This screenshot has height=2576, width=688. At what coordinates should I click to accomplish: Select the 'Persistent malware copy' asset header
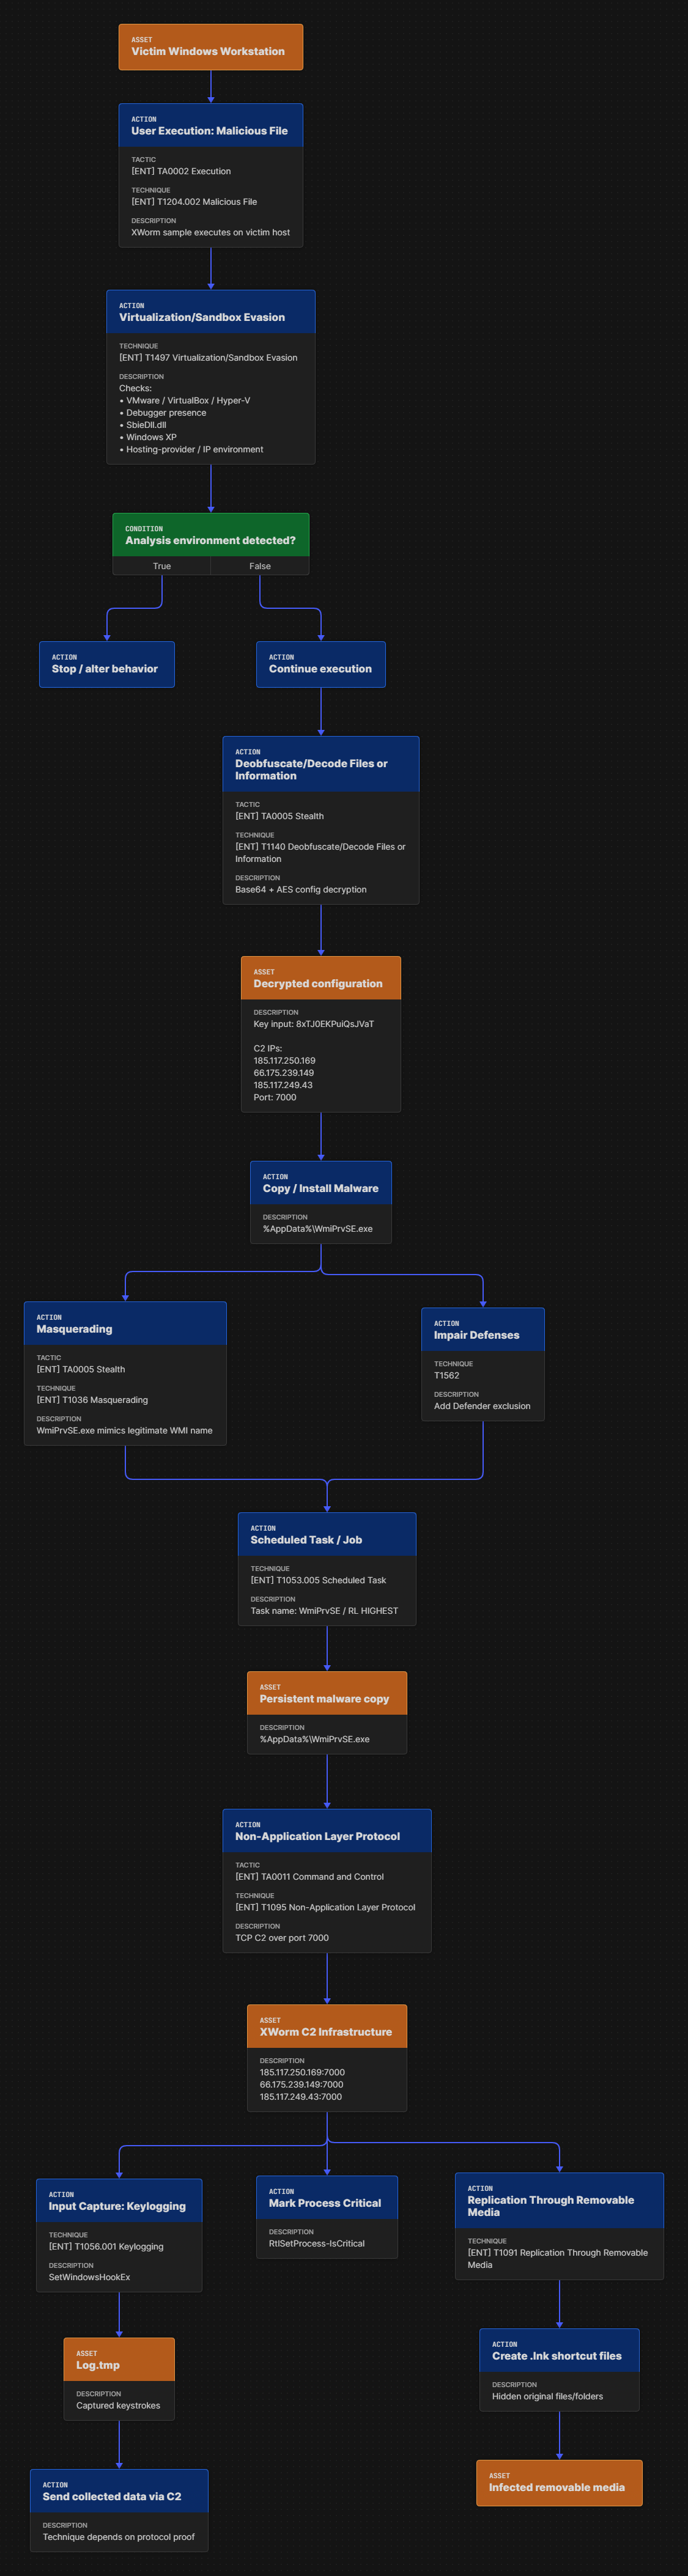(327, 1694)
